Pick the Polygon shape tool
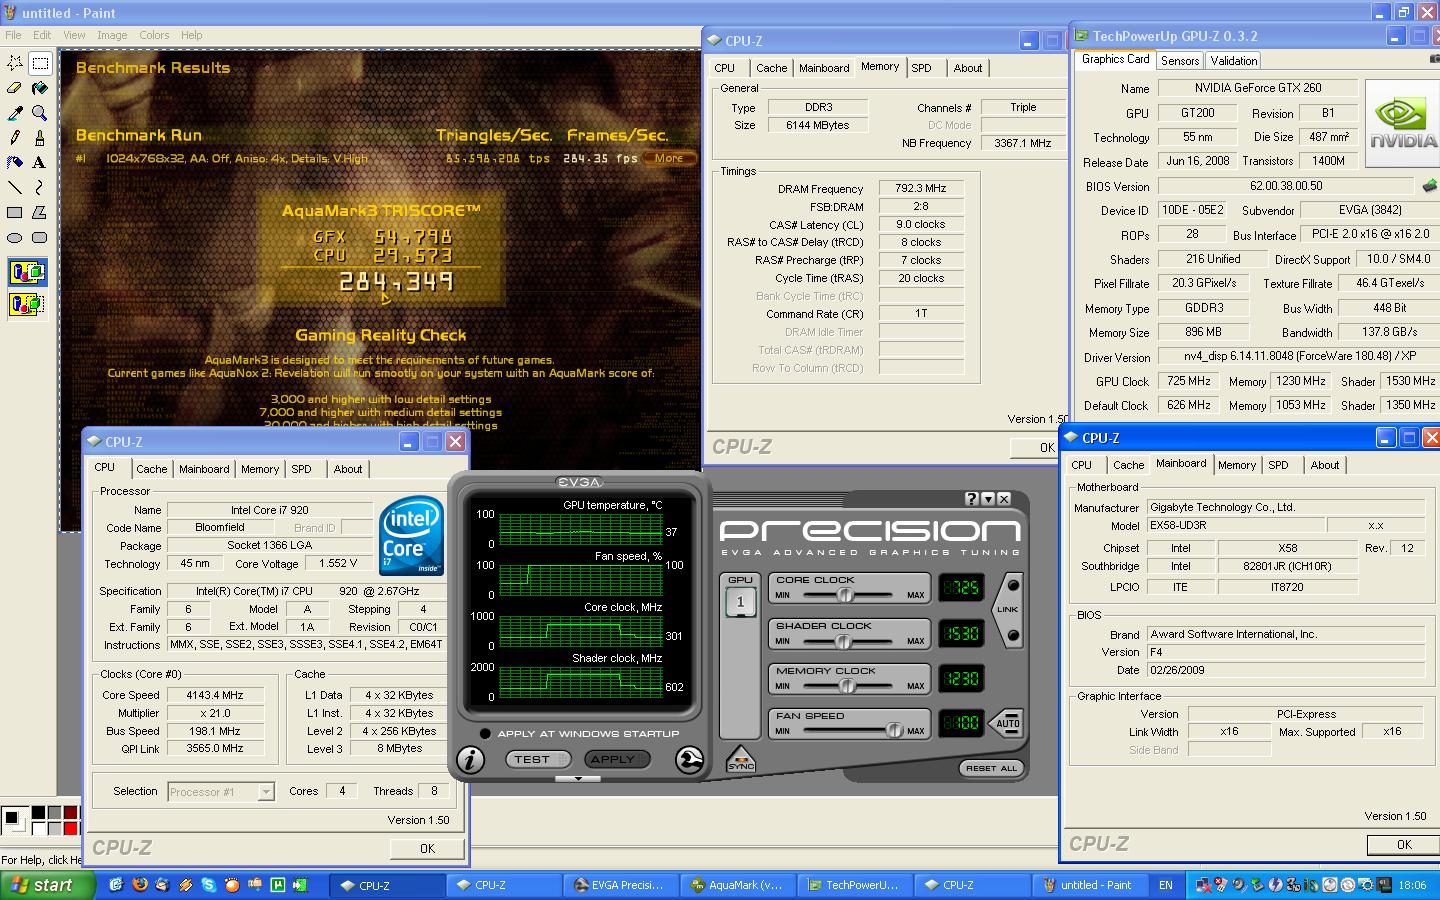This screenshot has width=1440, height=900. 40,212
